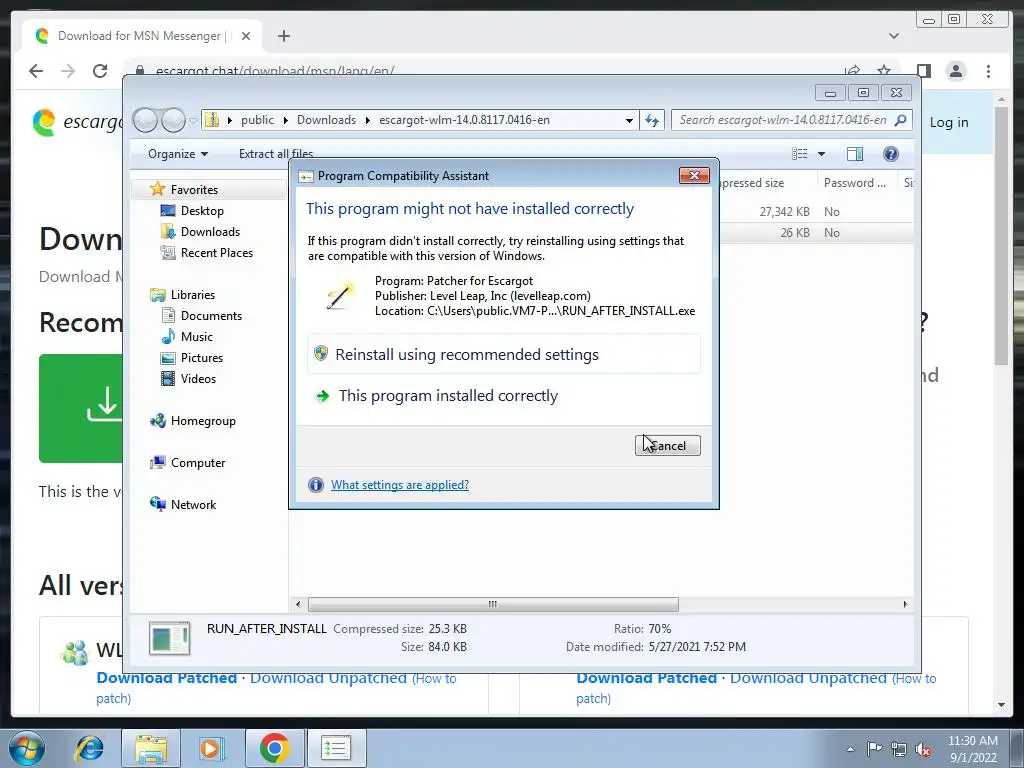Click the Chrome profile avatar icon

click(x=956, y=71)
